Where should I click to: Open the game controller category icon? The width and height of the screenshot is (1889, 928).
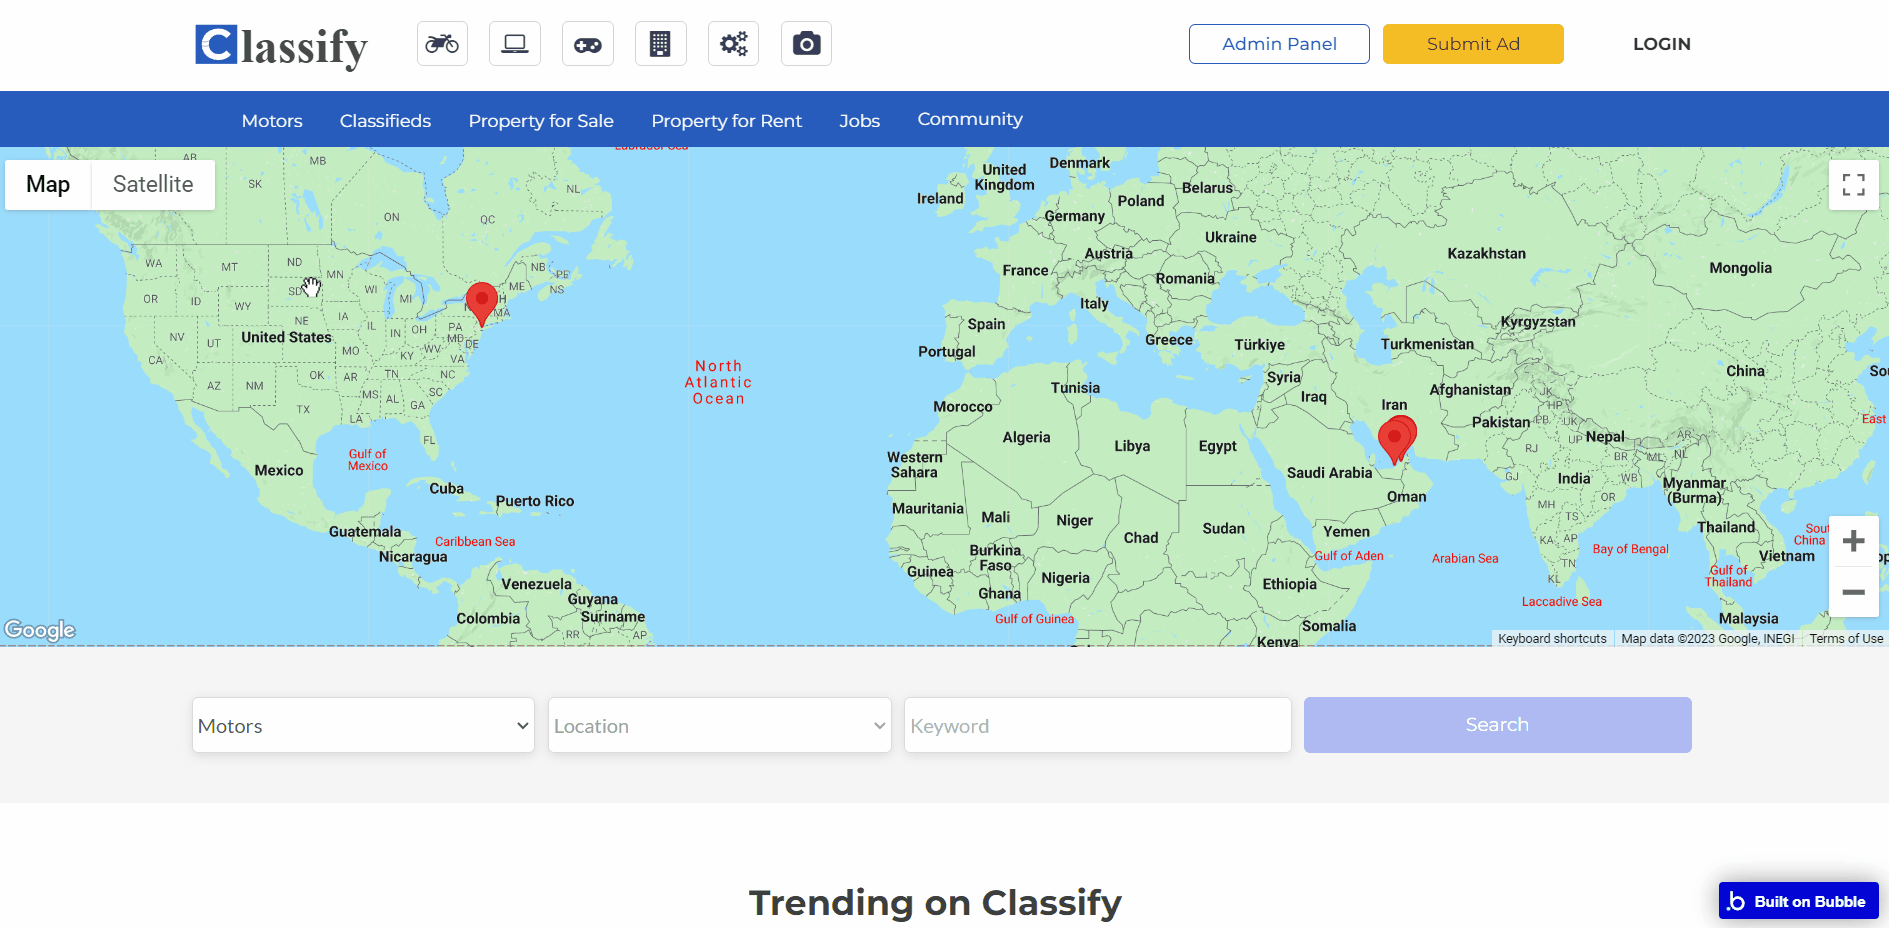point(588,44)
